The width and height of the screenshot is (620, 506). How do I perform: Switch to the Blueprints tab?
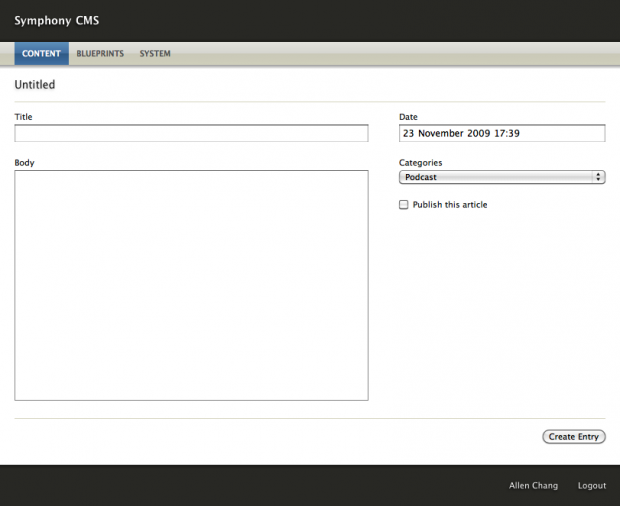pyautogui.click(x=100, y=53)
